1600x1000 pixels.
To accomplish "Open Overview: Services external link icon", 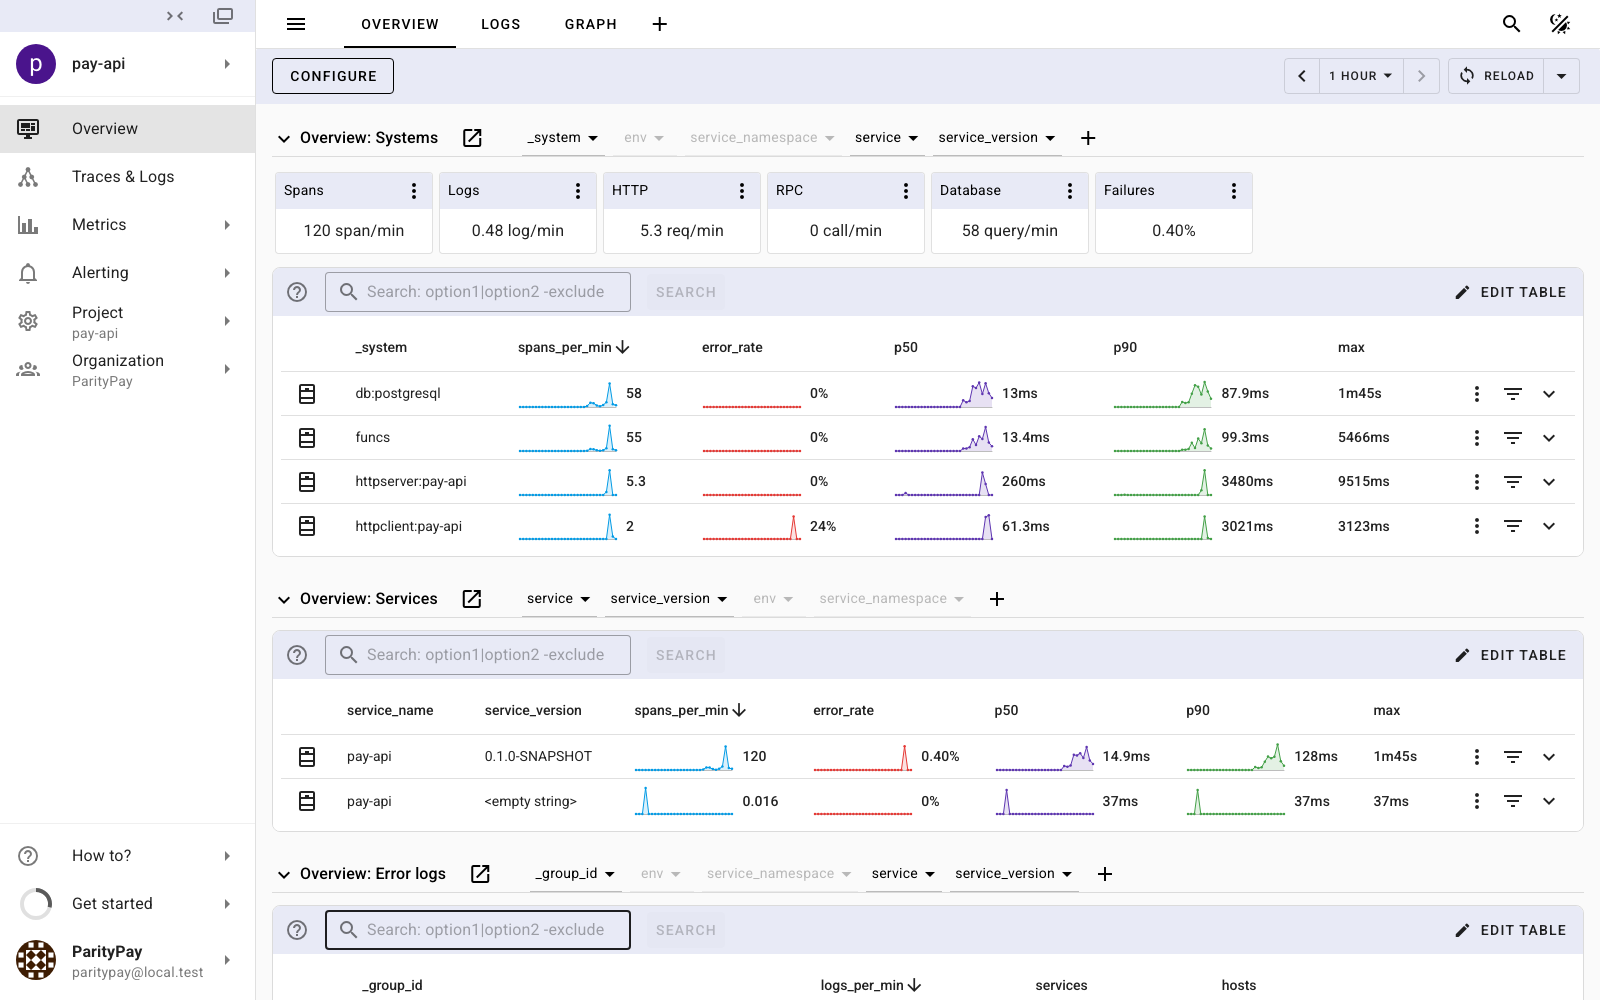I will pos(472,599).
